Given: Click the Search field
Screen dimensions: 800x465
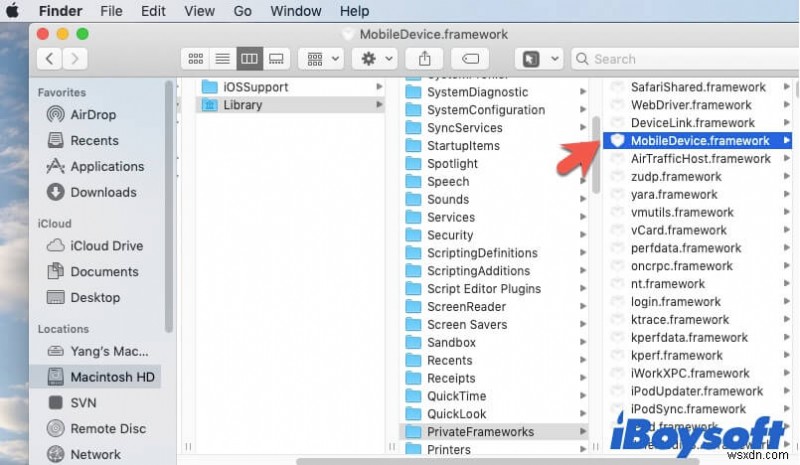Looking at the screenshot, I should coord(685,59).
